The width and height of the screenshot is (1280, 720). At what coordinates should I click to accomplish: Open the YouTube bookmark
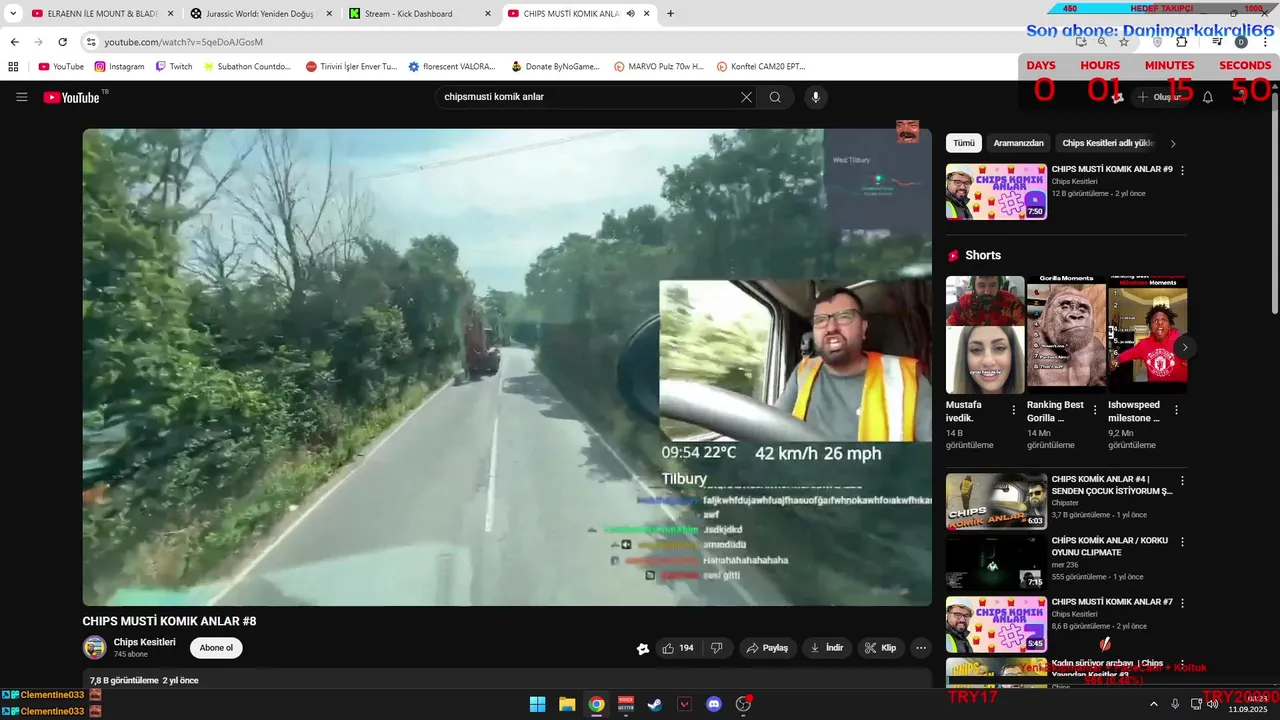coord(61,67)
